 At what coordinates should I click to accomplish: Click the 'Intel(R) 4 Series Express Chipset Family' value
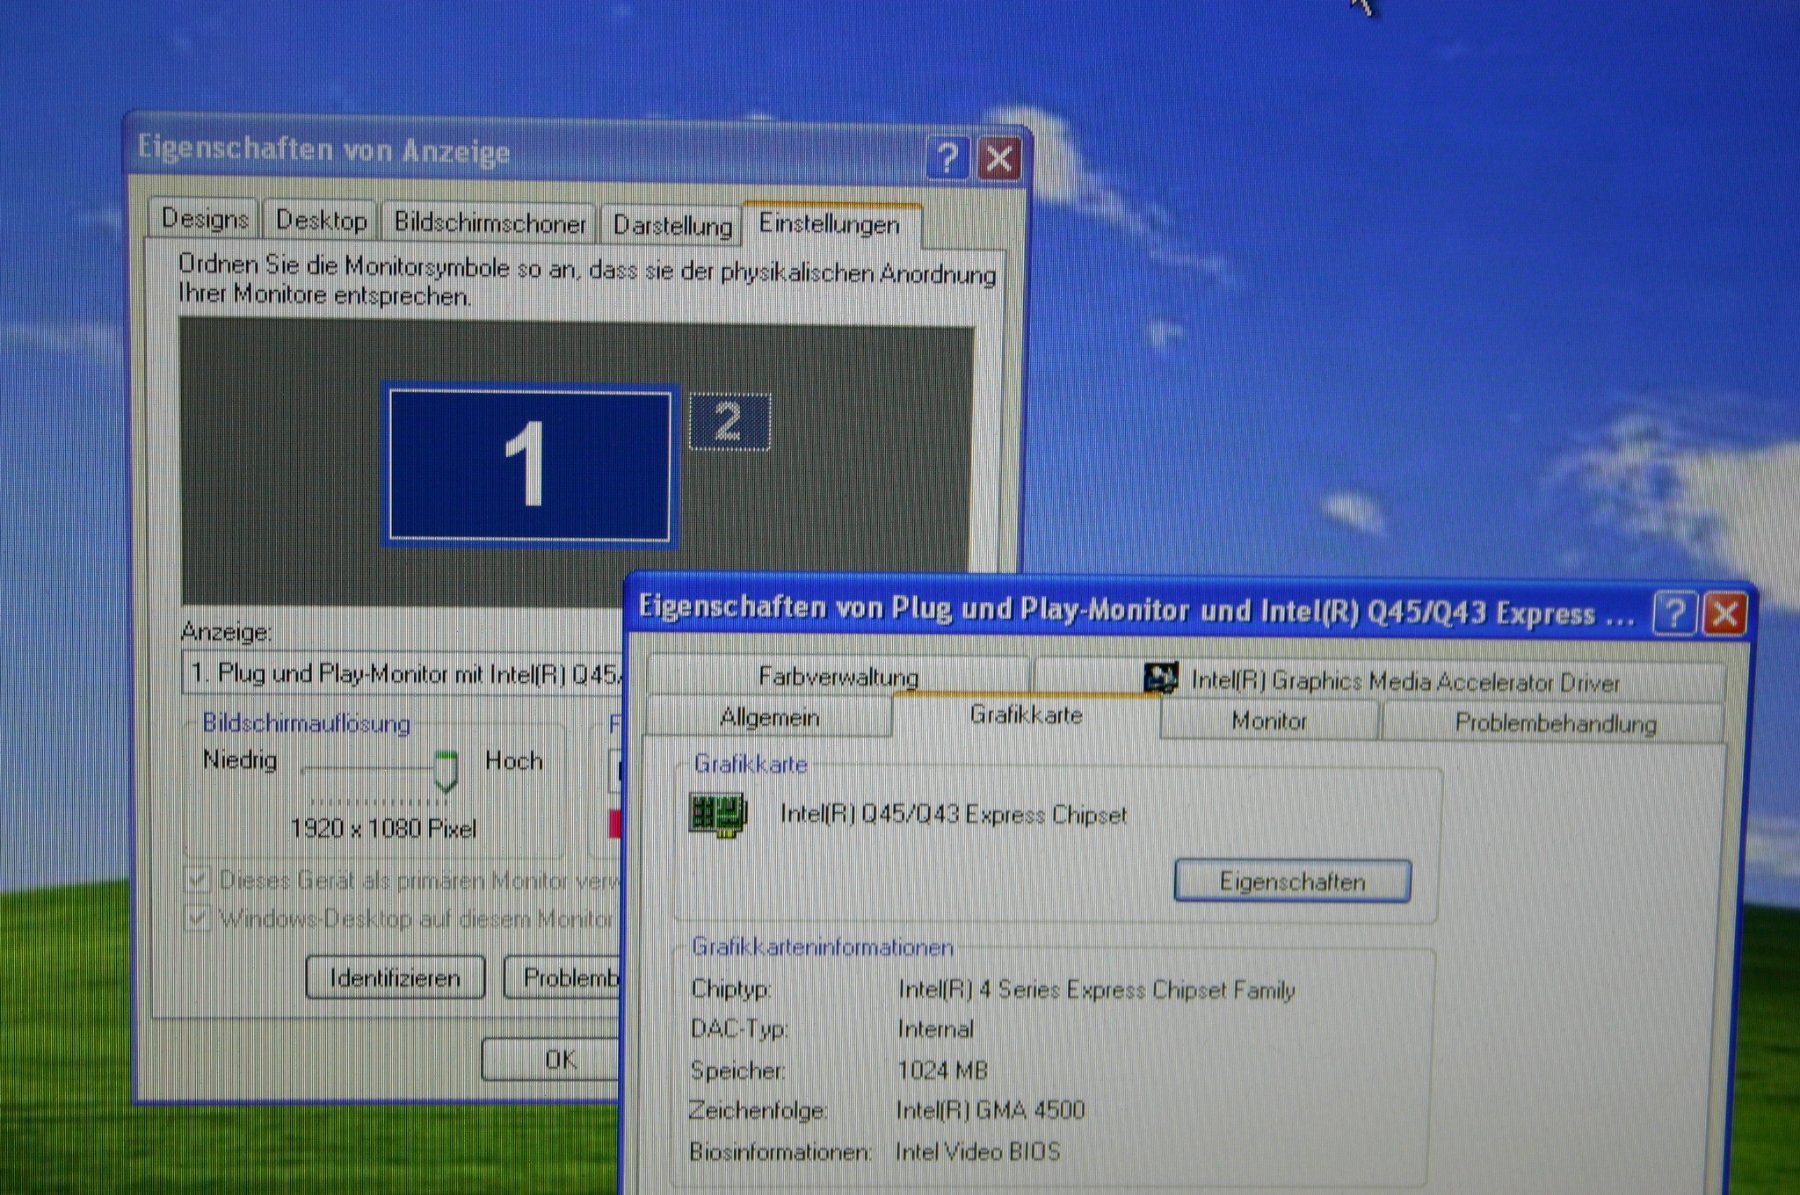tap(1096, 990)
